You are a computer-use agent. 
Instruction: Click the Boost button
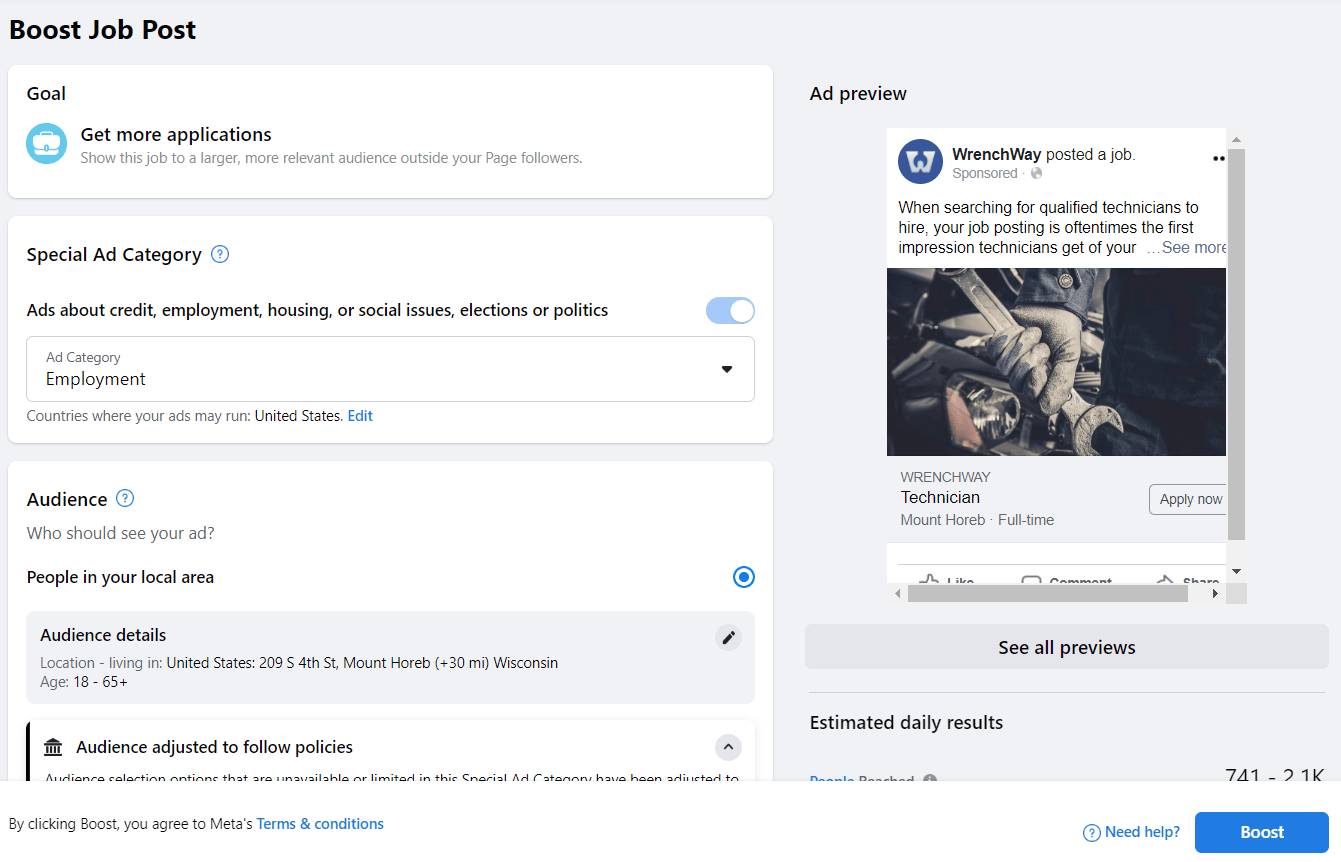tap(1262, 832)
